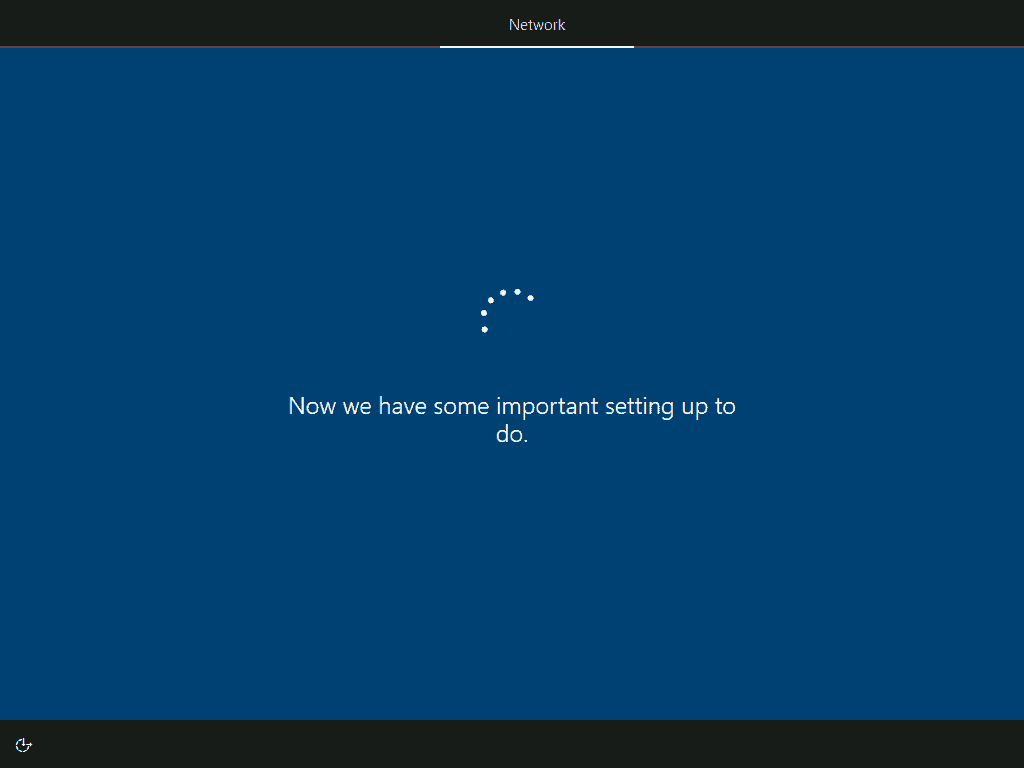Click the empty centre of the bottom bar
1024x768 pixels.
[512, 744]
